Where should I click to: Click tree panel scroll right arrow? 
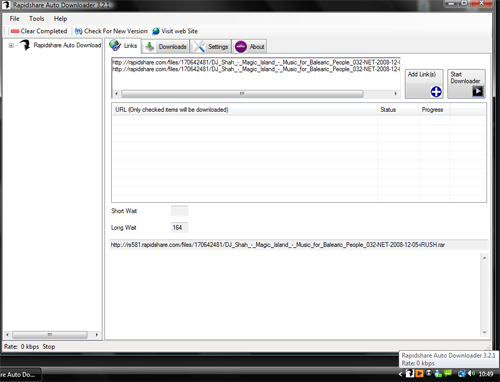point(97,334)
